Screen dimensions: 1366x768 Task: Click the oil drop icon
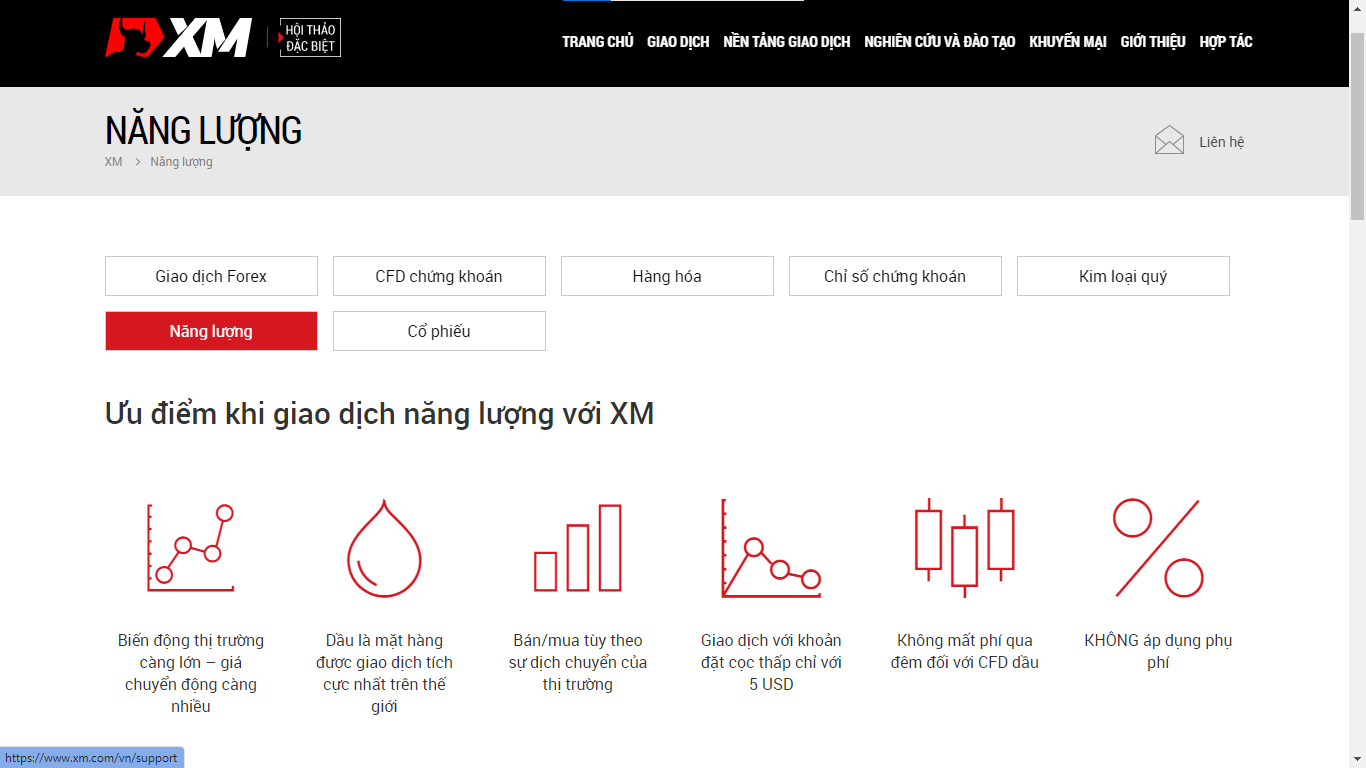[384, 549]
